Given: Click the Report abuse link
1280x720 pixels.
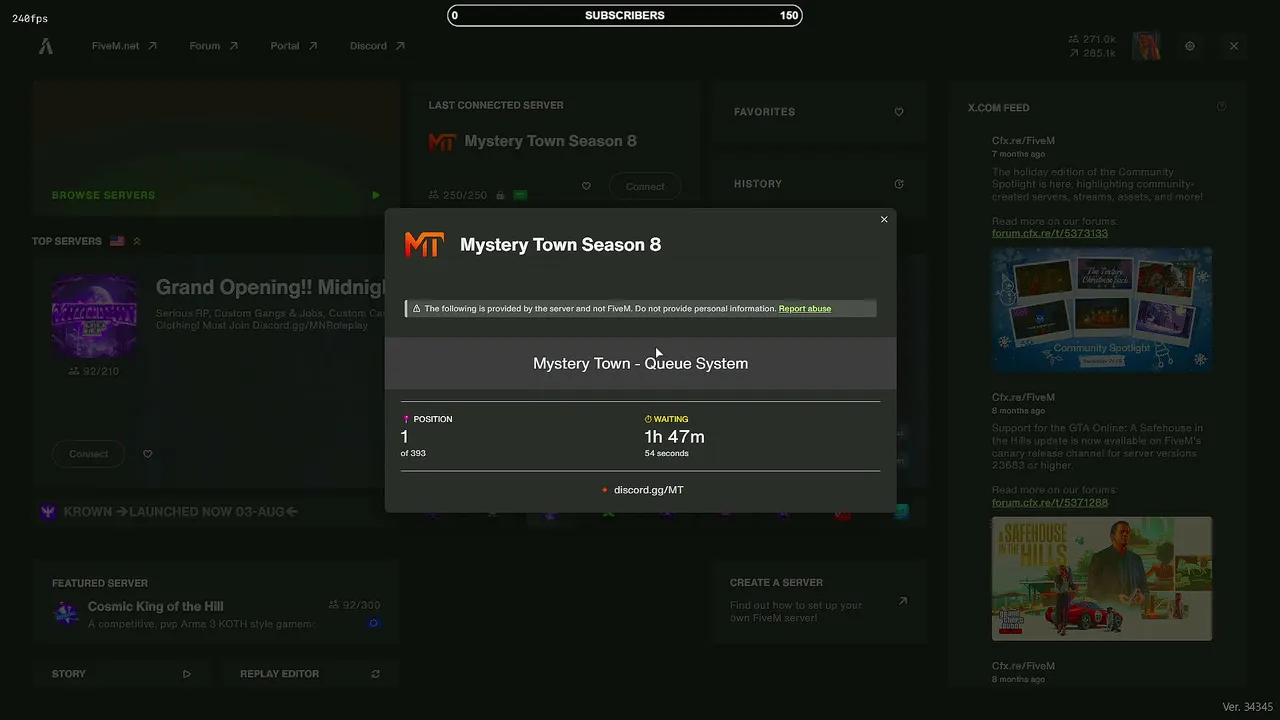Looking at the screenshot, I should 805,309.
